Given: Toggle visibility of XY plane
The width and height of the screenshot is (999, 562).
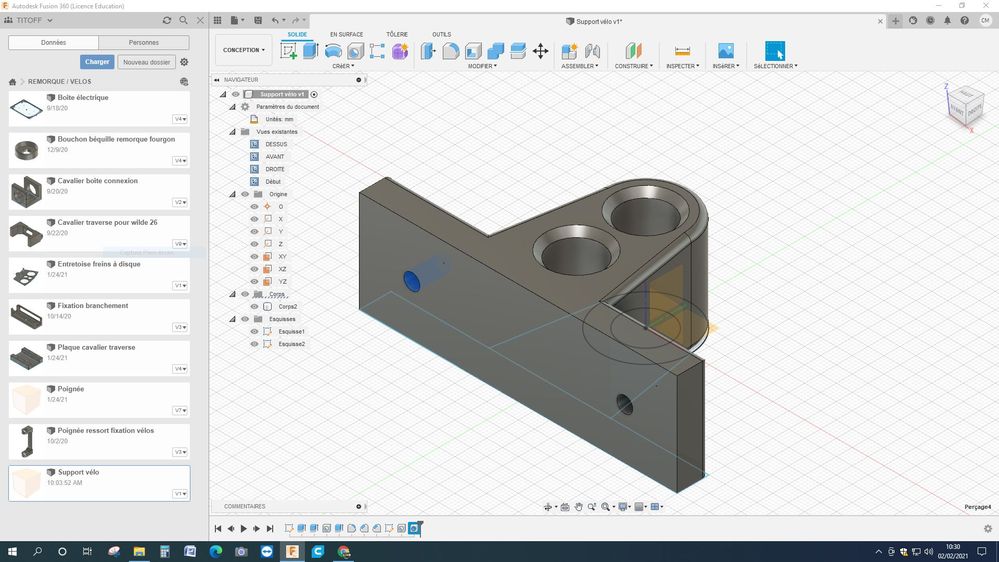Looking at the screenshot, I should pos(254,257).
